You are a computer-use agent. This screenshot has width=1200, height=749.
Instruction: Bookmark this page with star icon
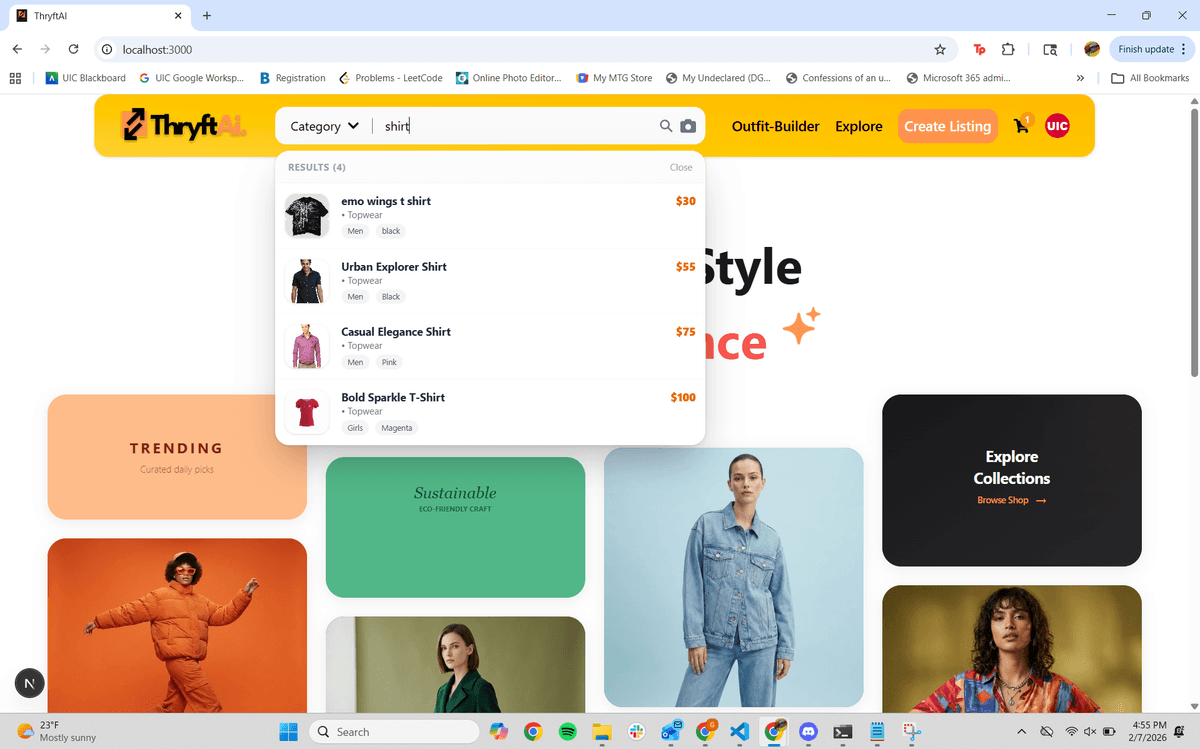click(940, 49)
